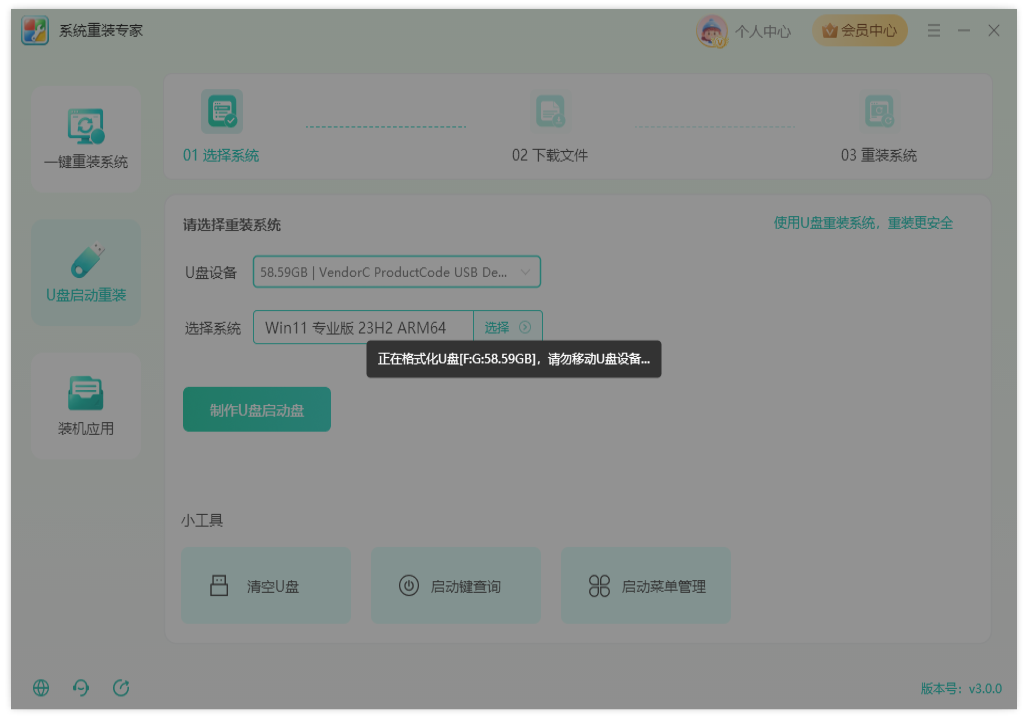The image size is (1024, 726).
Task: Click the 03 重装系统 step icon
Action: [879, 112]
